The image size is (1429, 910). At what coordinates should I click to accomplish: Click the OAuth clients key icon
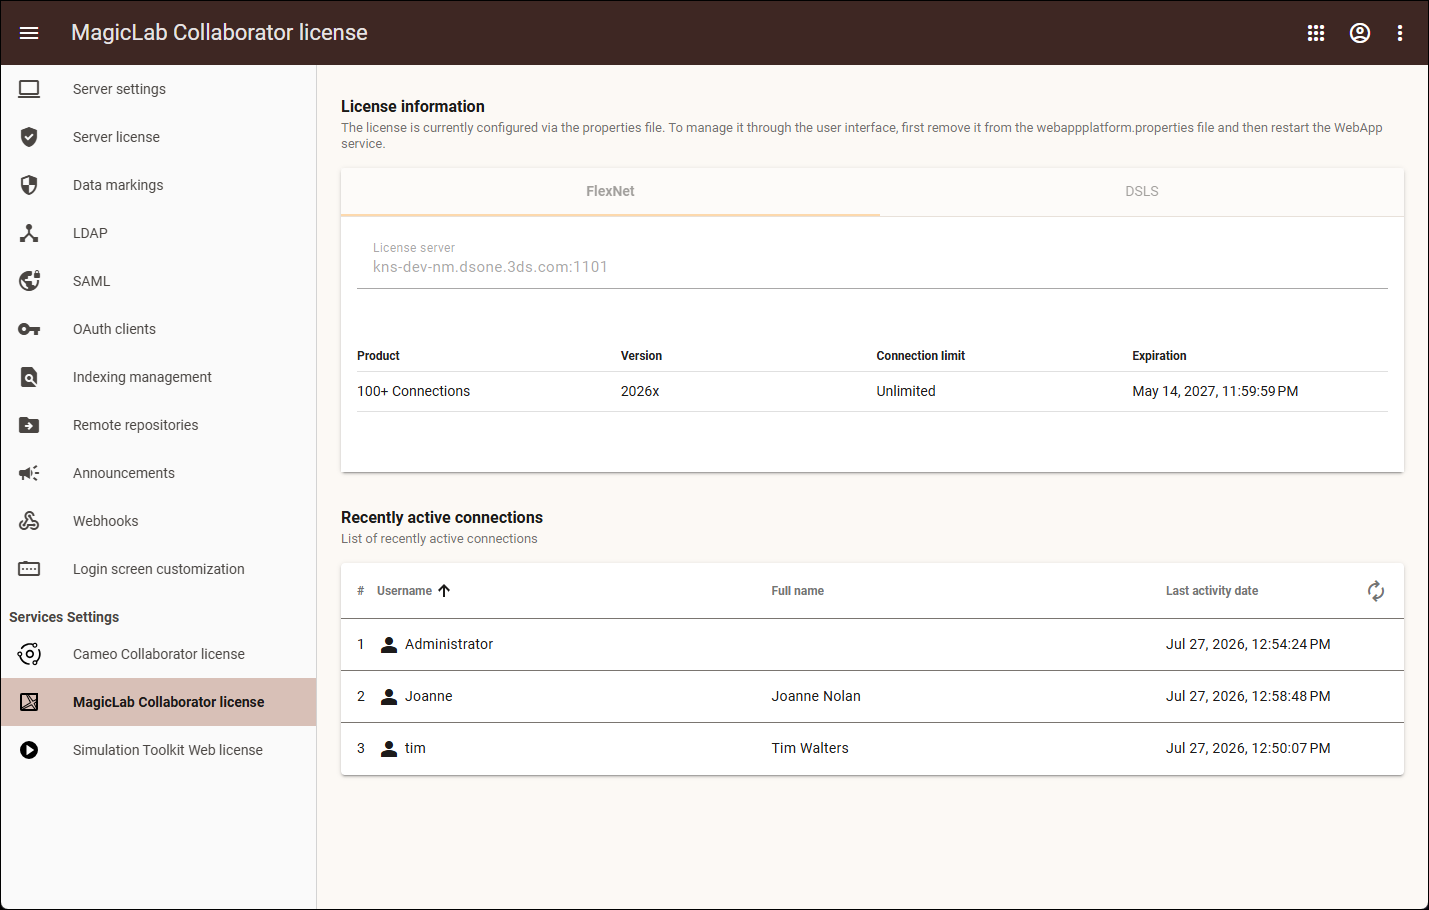(x=29, y=329)
